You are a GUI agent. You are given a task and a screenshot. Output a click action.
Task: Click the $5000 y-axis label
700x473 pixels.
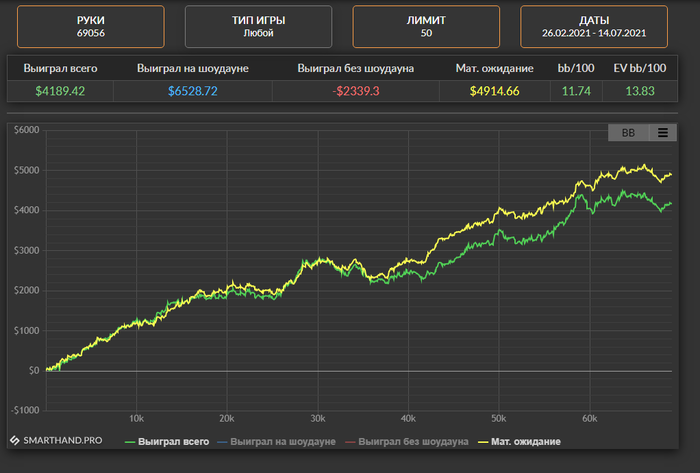pos(26,170)
